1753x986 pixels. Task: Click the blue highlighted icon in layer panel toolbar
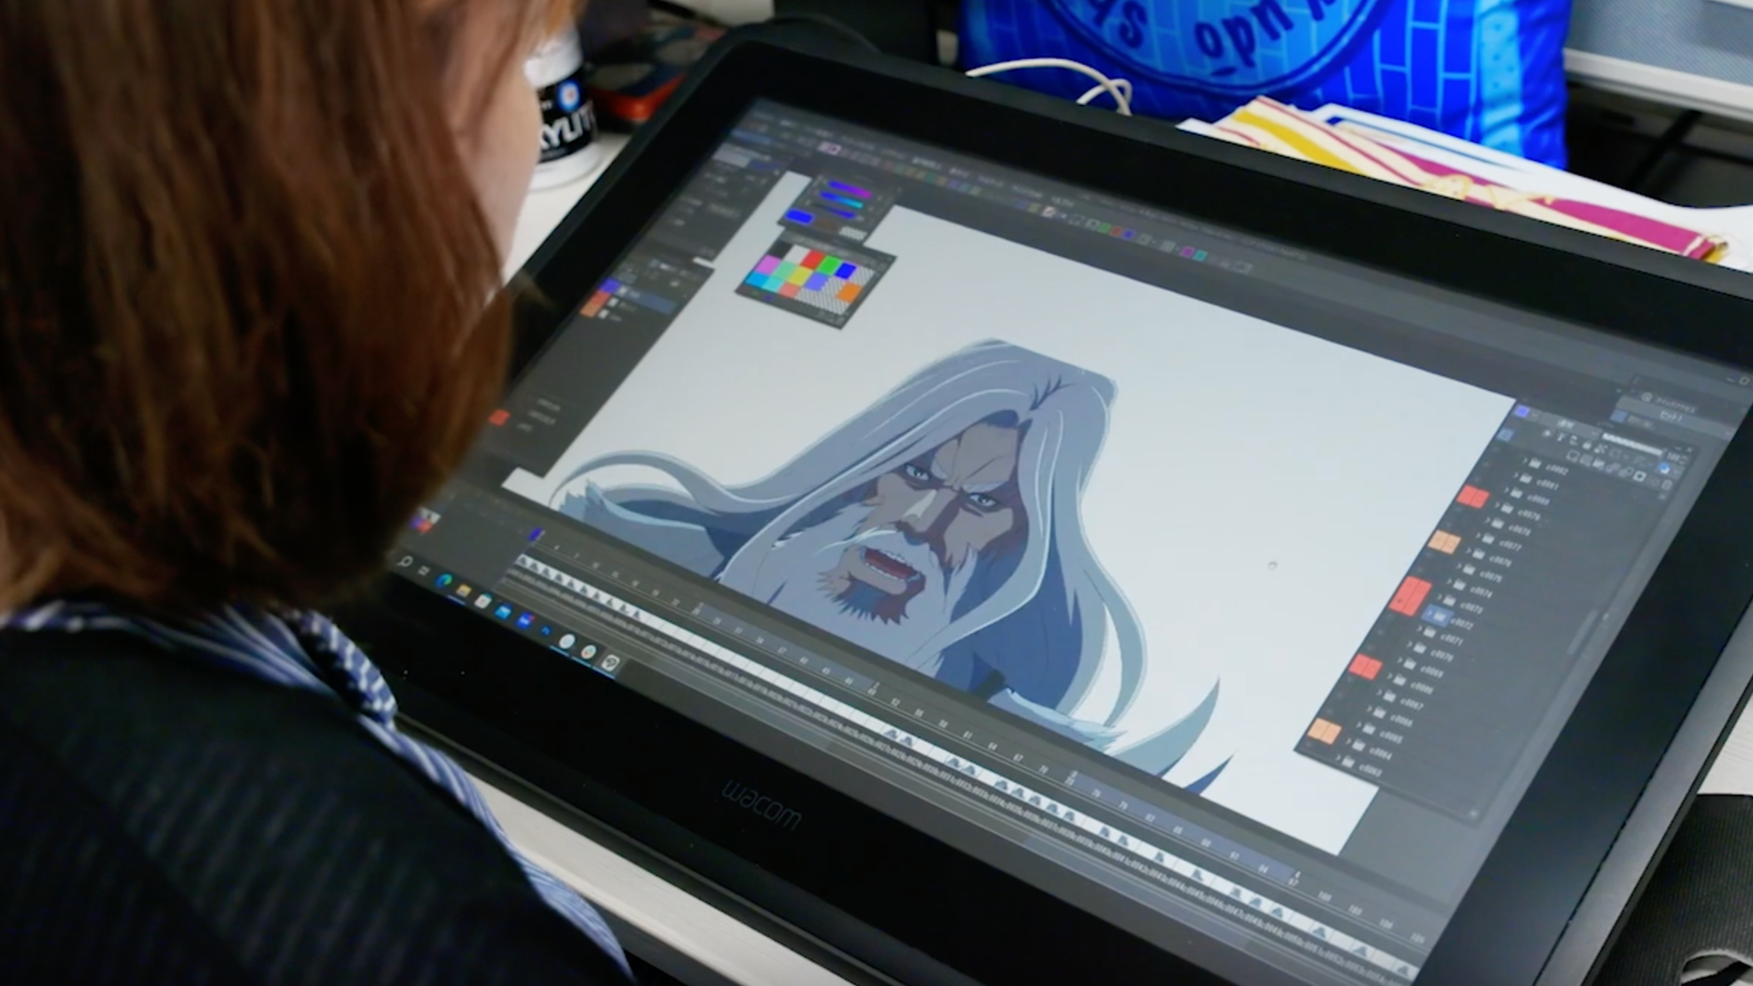click(1664, 469)
